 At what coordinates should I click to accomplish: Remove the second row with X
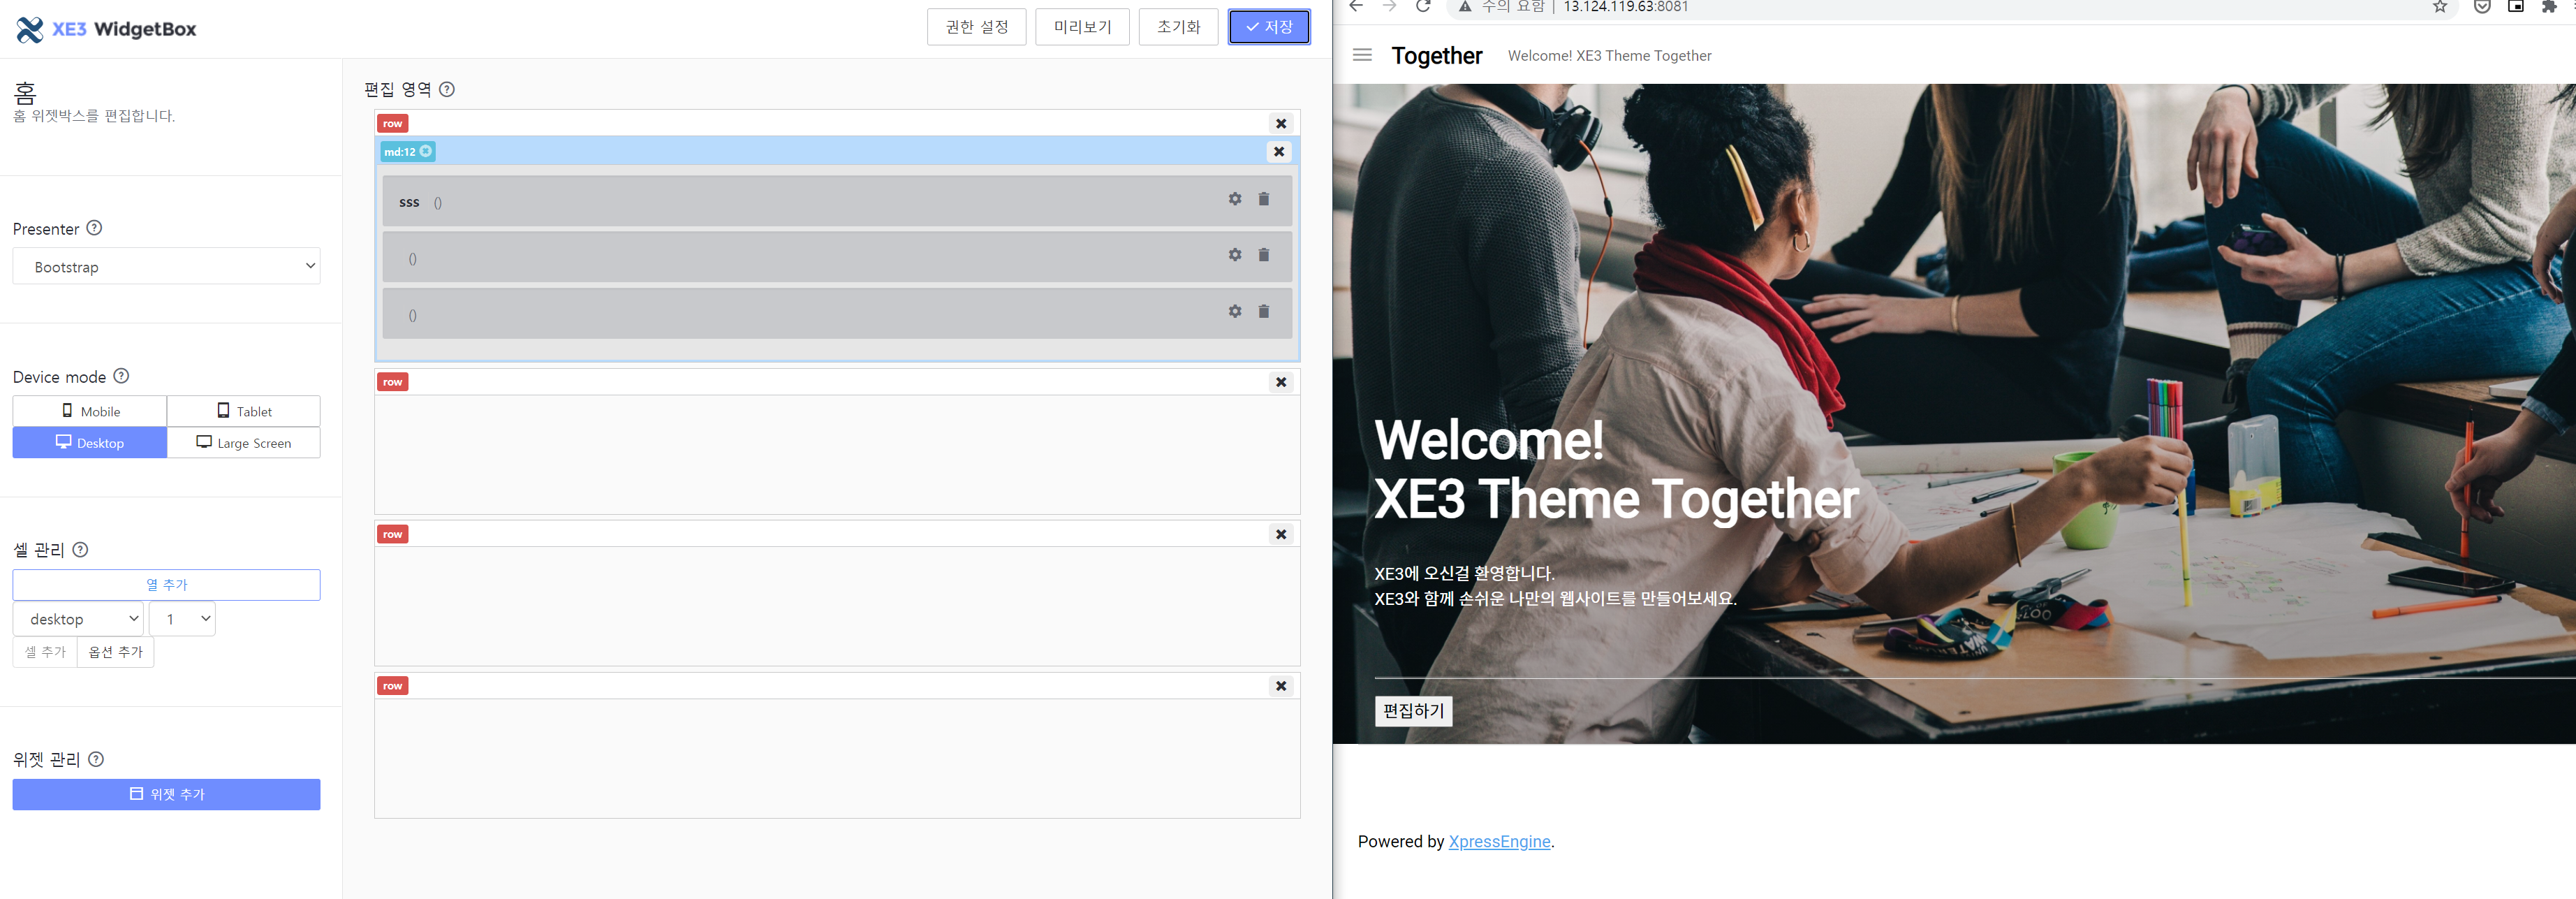tap(1281, 382)
